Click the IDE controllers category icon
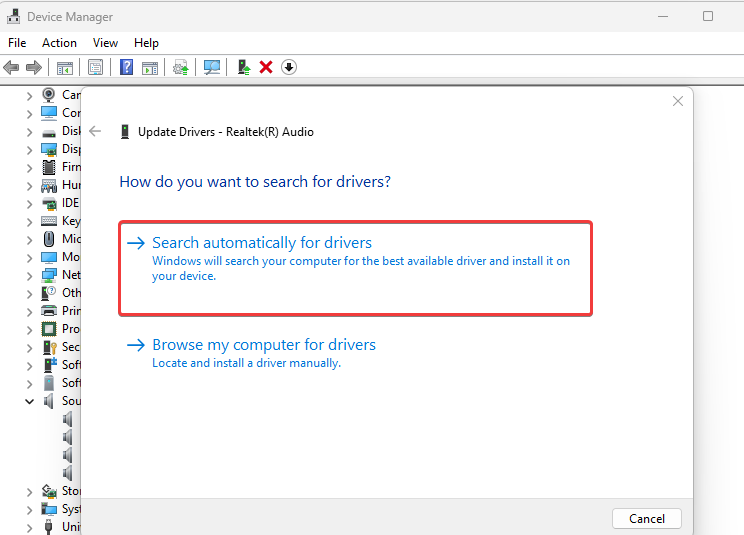The width and height of the screenshot is (744, 535). coord(49,204)
